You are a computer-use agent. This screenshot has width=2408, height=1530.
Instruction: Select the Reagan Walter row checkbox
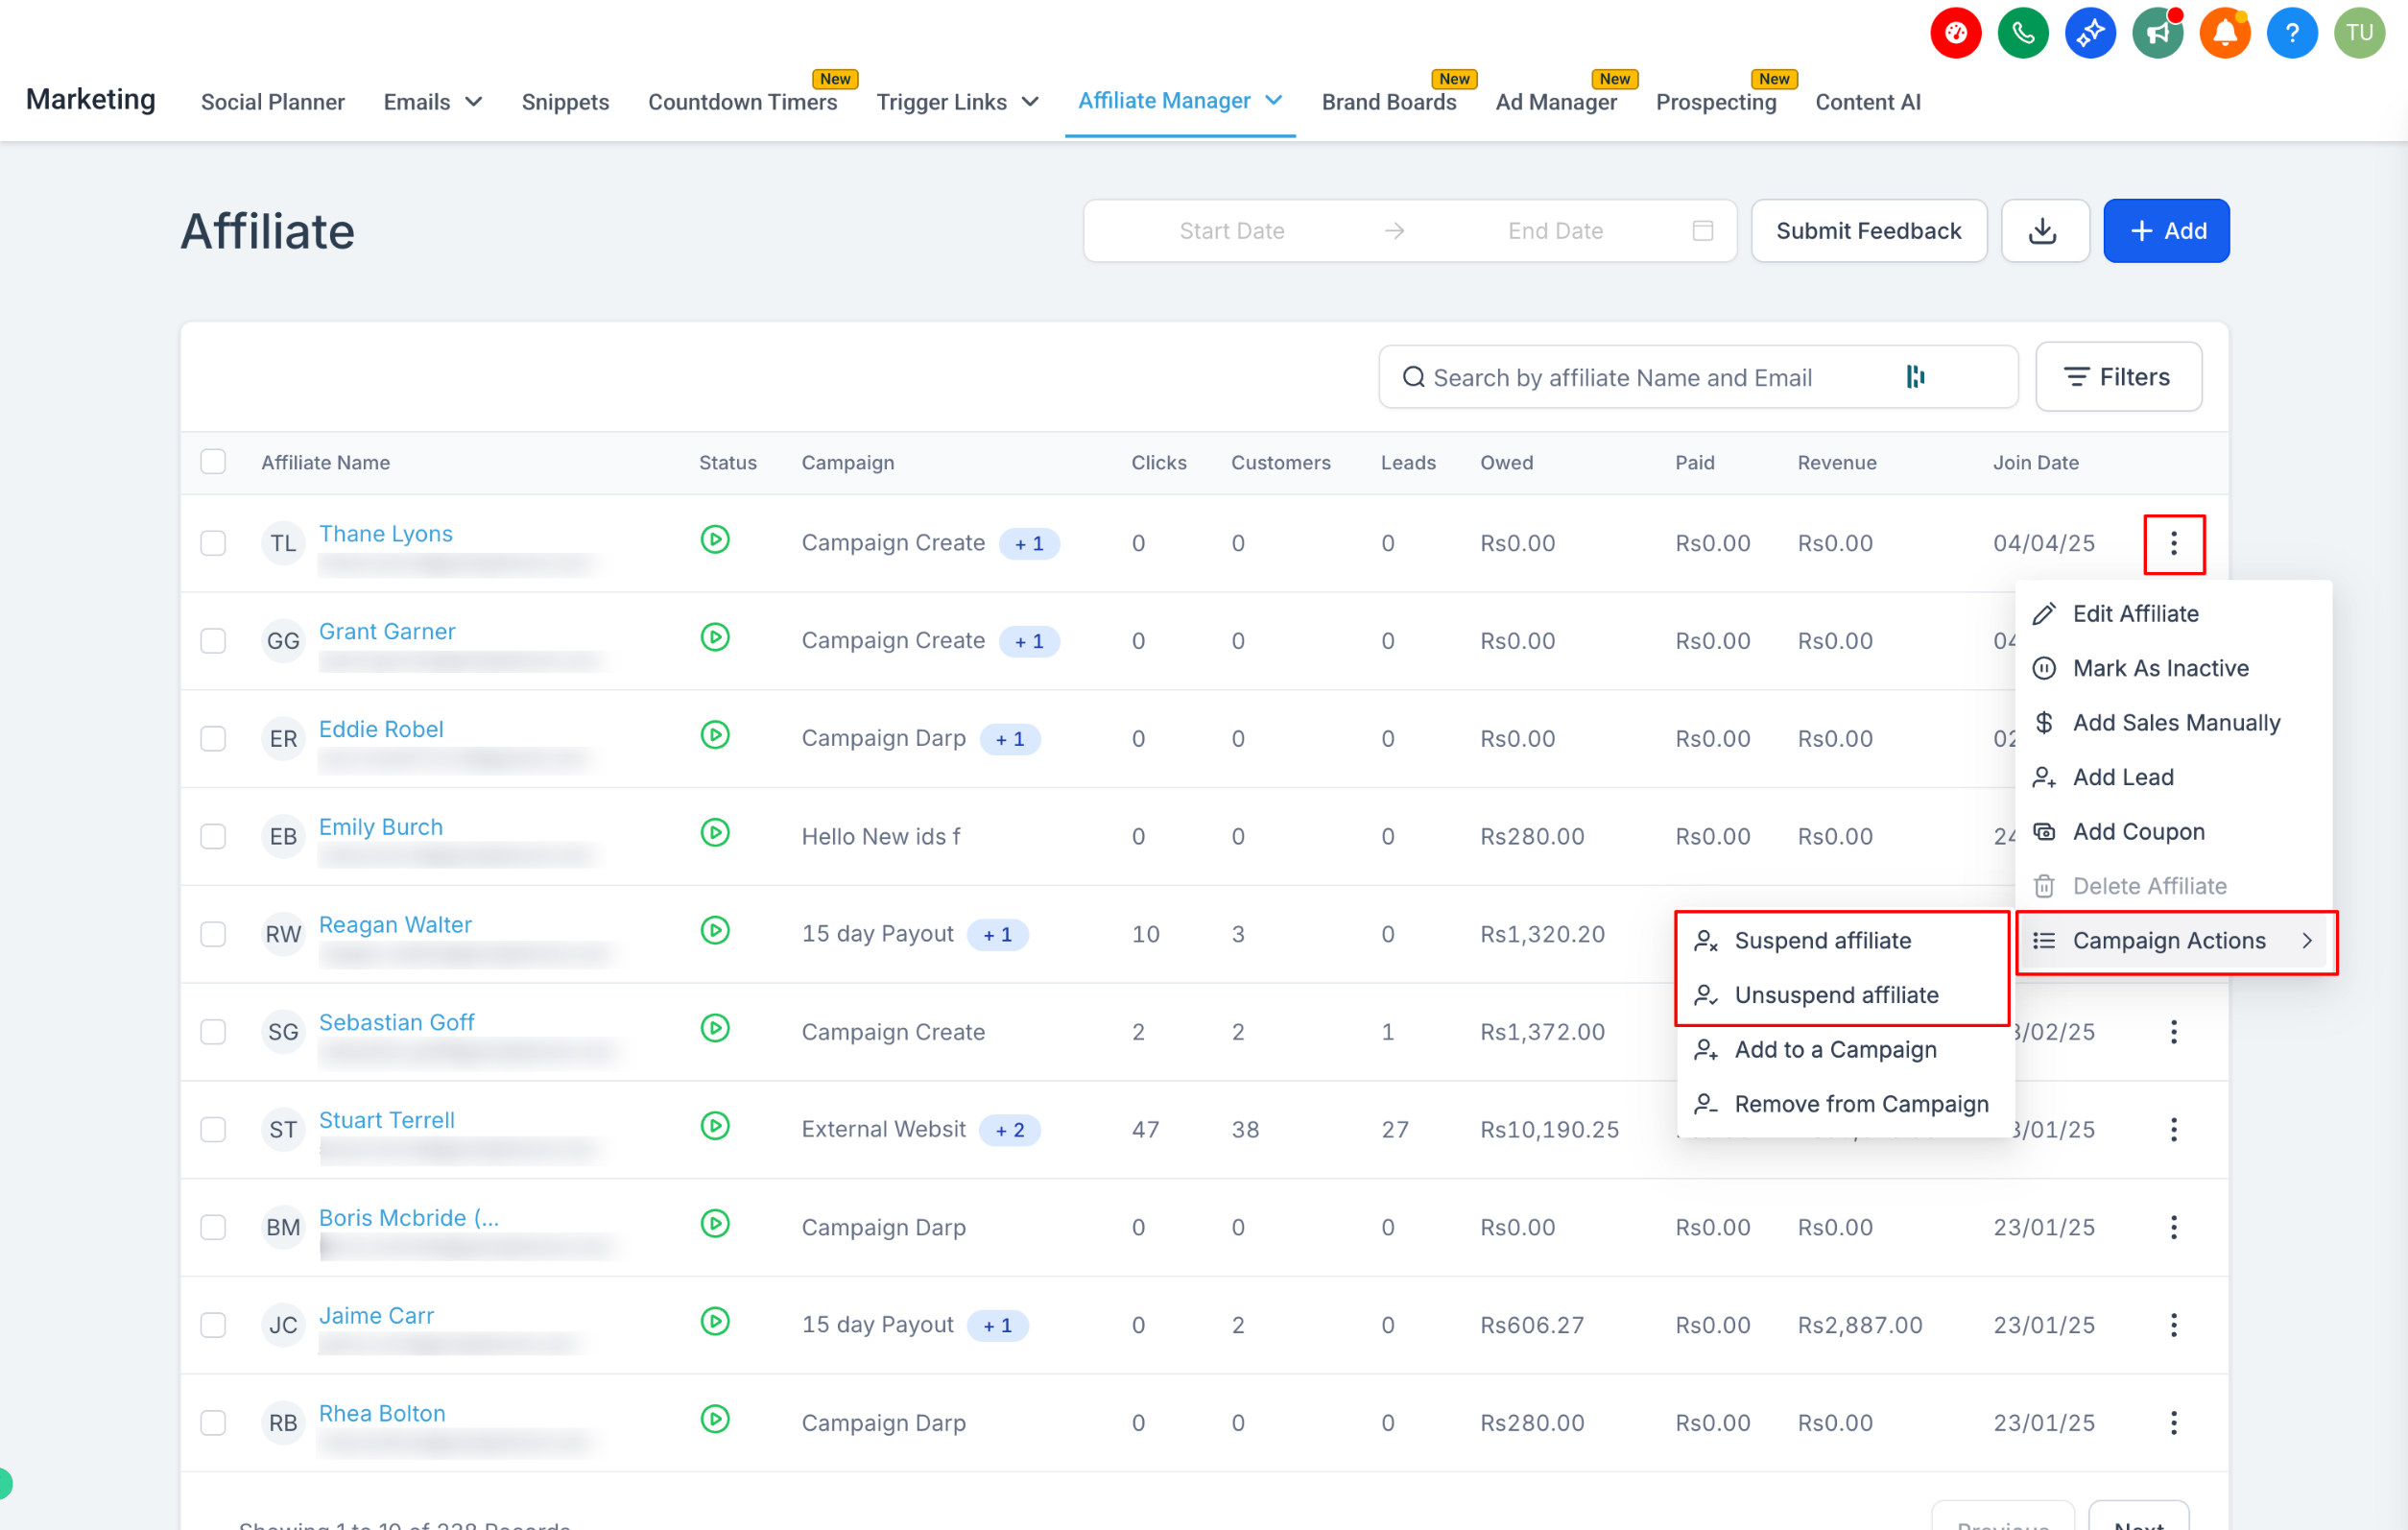point(213,934)
